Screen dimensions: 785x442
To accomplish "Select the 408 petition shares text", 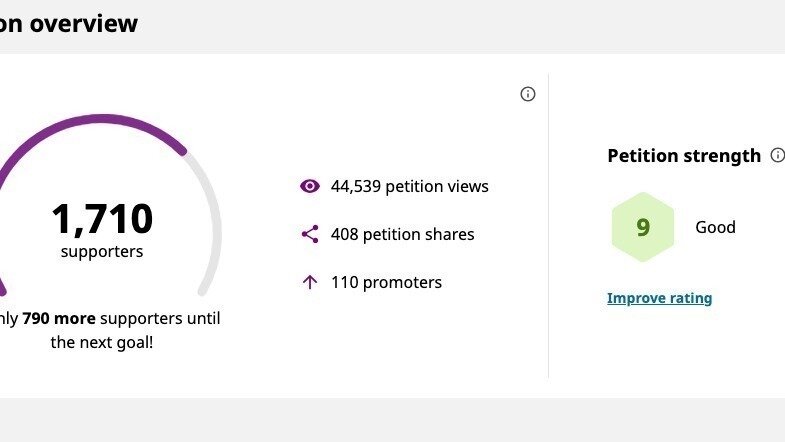I will click(x=403, y=234).
